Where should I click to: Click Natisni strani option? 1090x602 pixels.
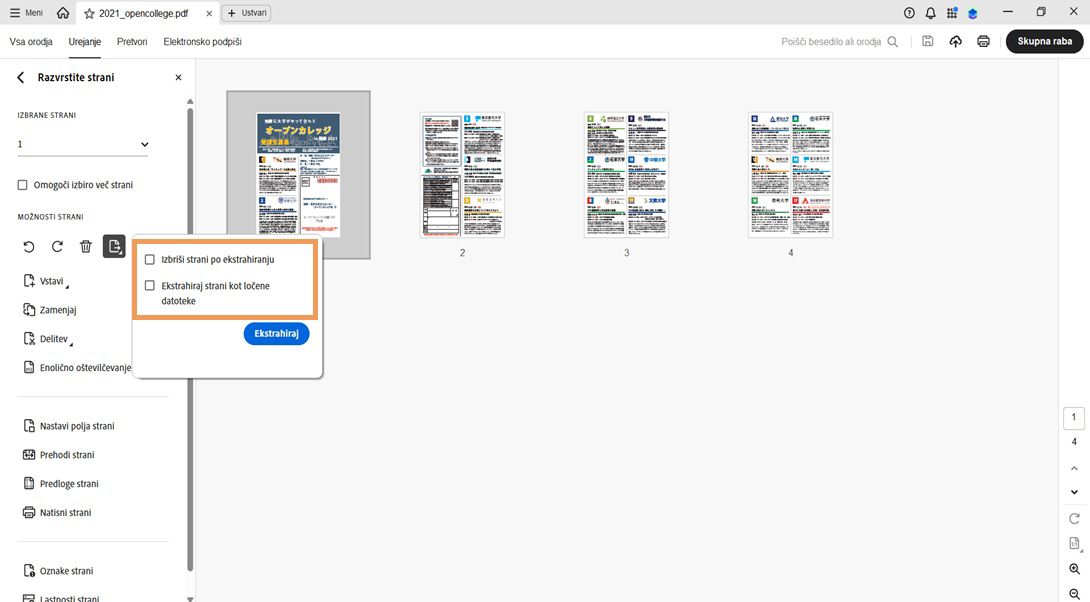58,512
